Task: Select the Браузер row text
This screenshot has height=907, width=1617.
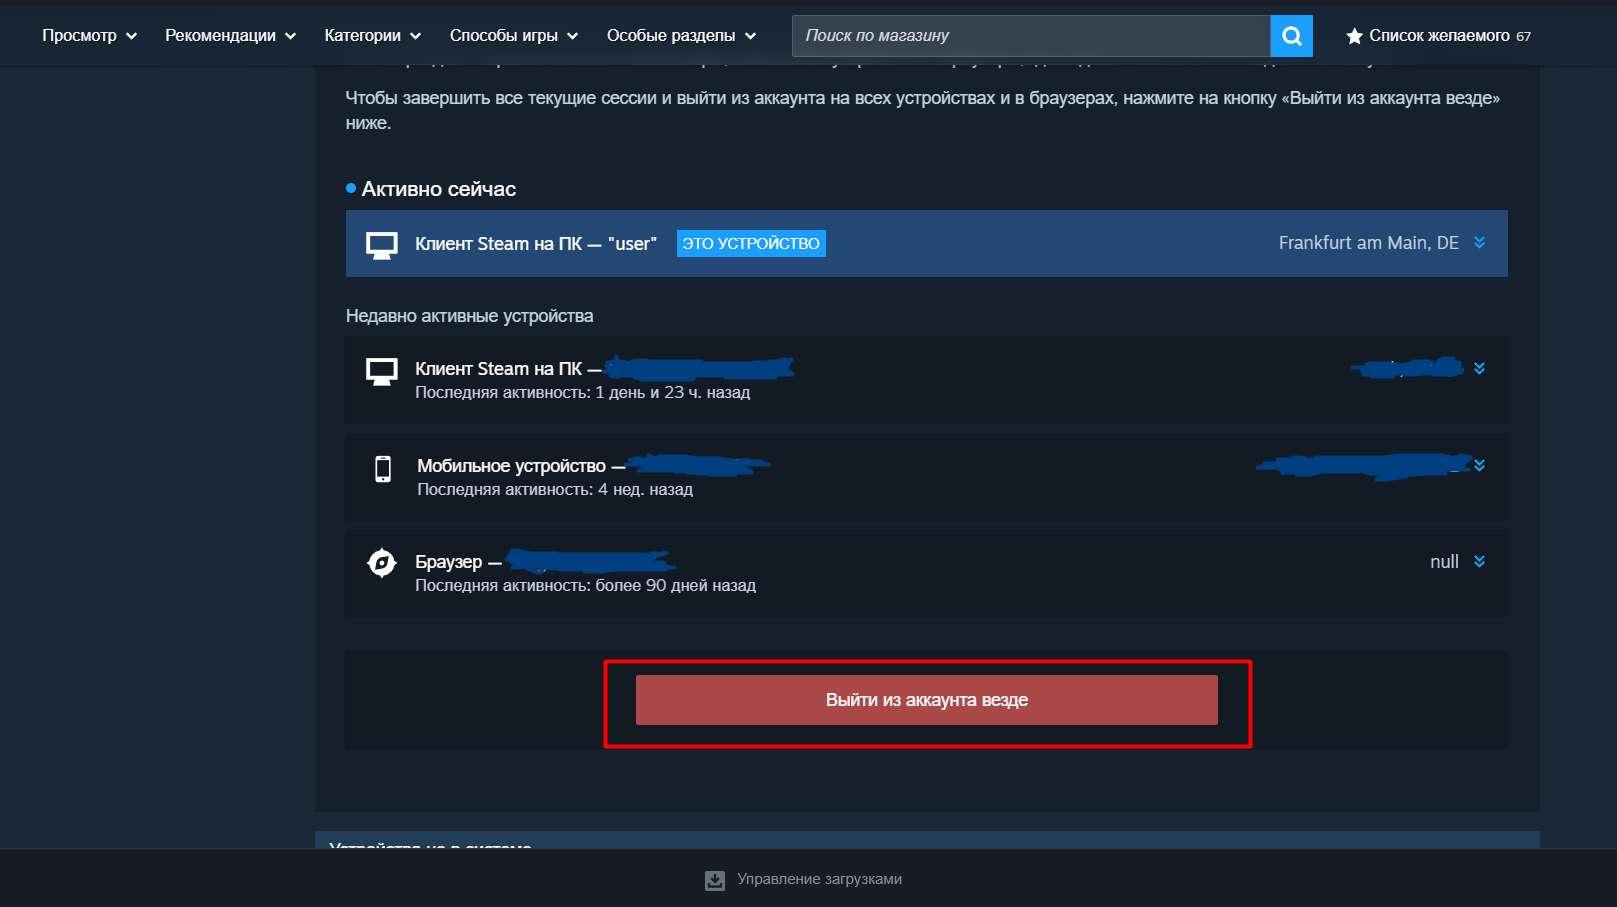Action: click(x=449, y=562)
